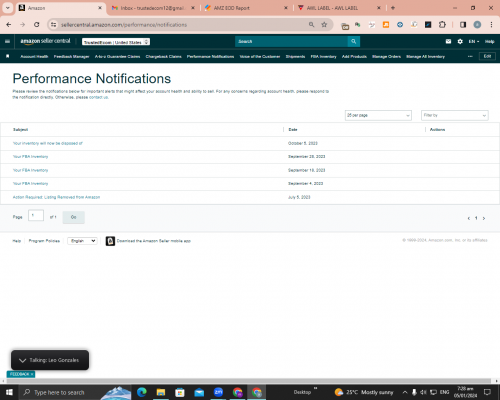Open the Chrome extensions puzzle icon
The height and width of the screenshot is (400, 500).
(442, 25)
